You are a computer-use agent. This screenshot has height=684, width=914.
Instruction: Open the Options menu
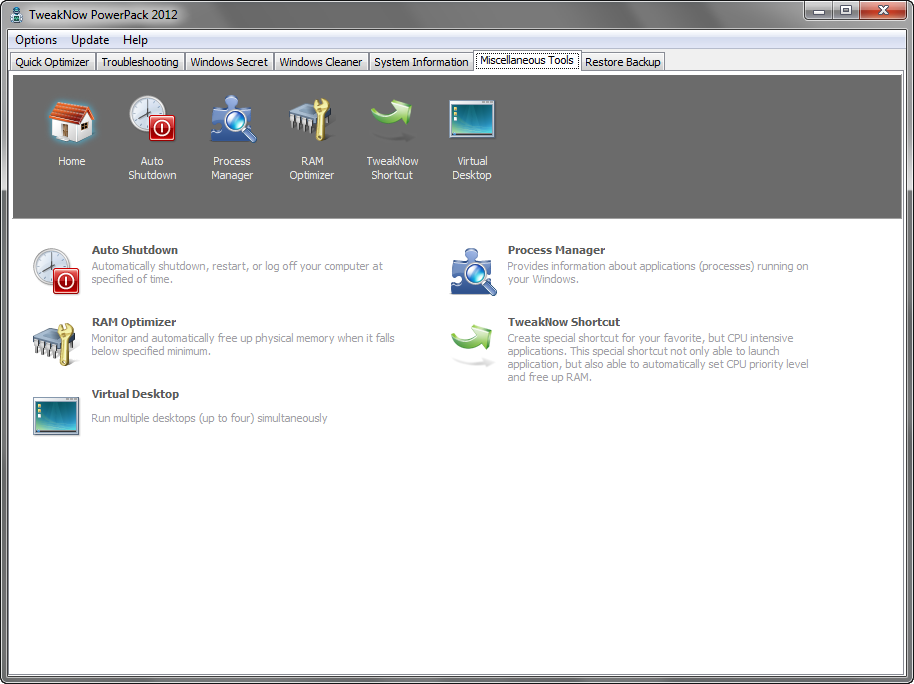[36, 40]
